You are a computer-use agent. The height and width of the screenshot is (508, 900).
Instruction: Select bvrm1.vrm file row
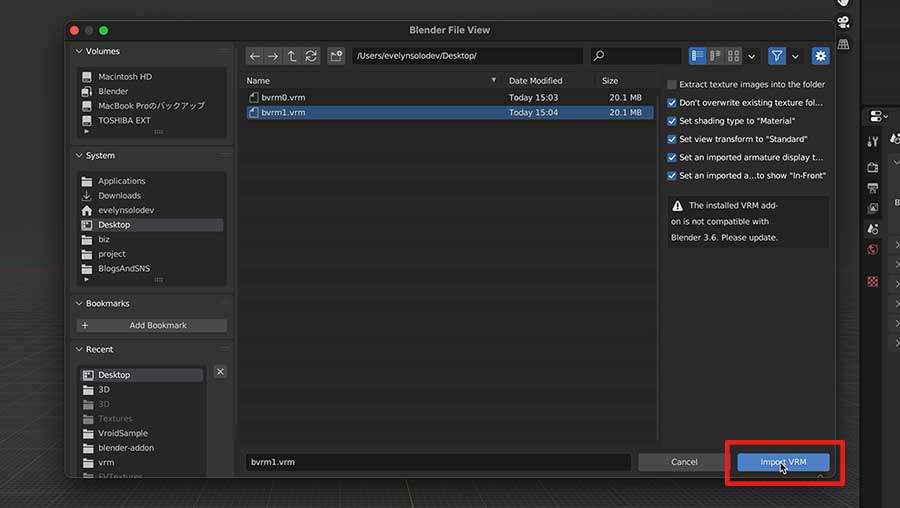click(449, 113)
